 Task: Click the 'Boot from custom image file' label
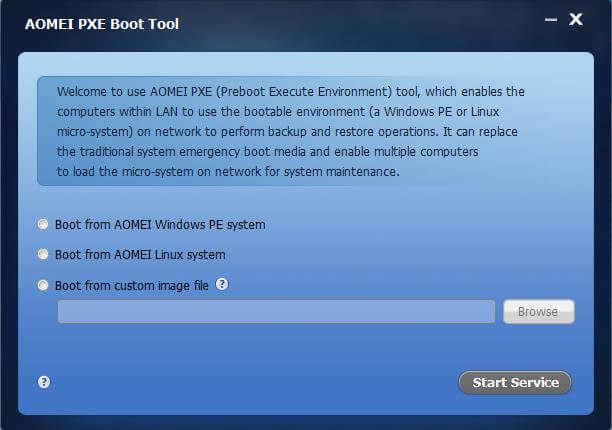coord(132,285)
